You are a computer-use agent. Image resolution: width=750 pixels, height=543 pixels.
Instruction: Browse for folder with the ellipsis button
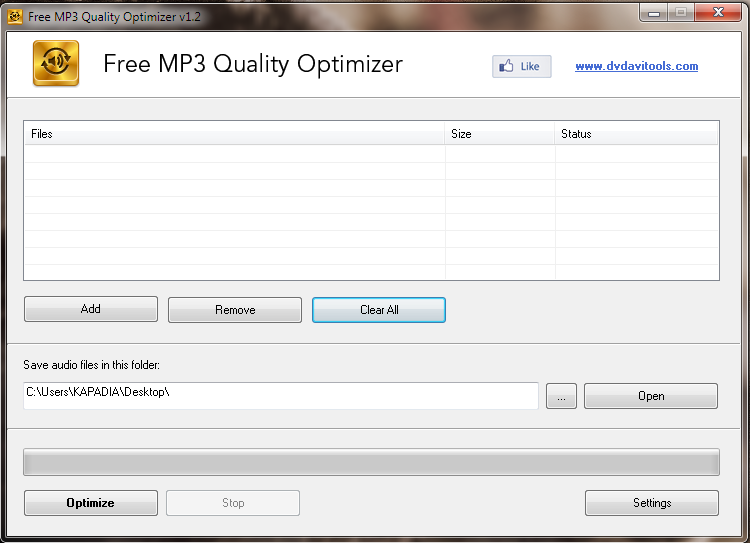click(x=561, y=396)
